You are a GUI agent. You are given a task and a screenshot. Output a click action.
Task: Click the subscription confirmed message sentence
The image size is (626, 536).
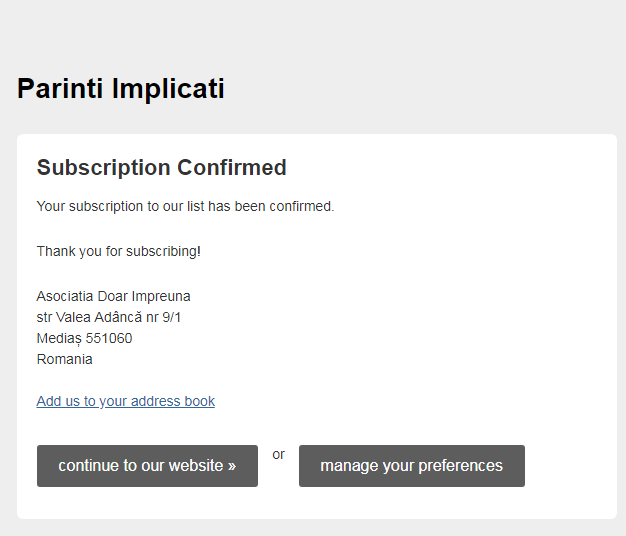[x=185, y=206]
